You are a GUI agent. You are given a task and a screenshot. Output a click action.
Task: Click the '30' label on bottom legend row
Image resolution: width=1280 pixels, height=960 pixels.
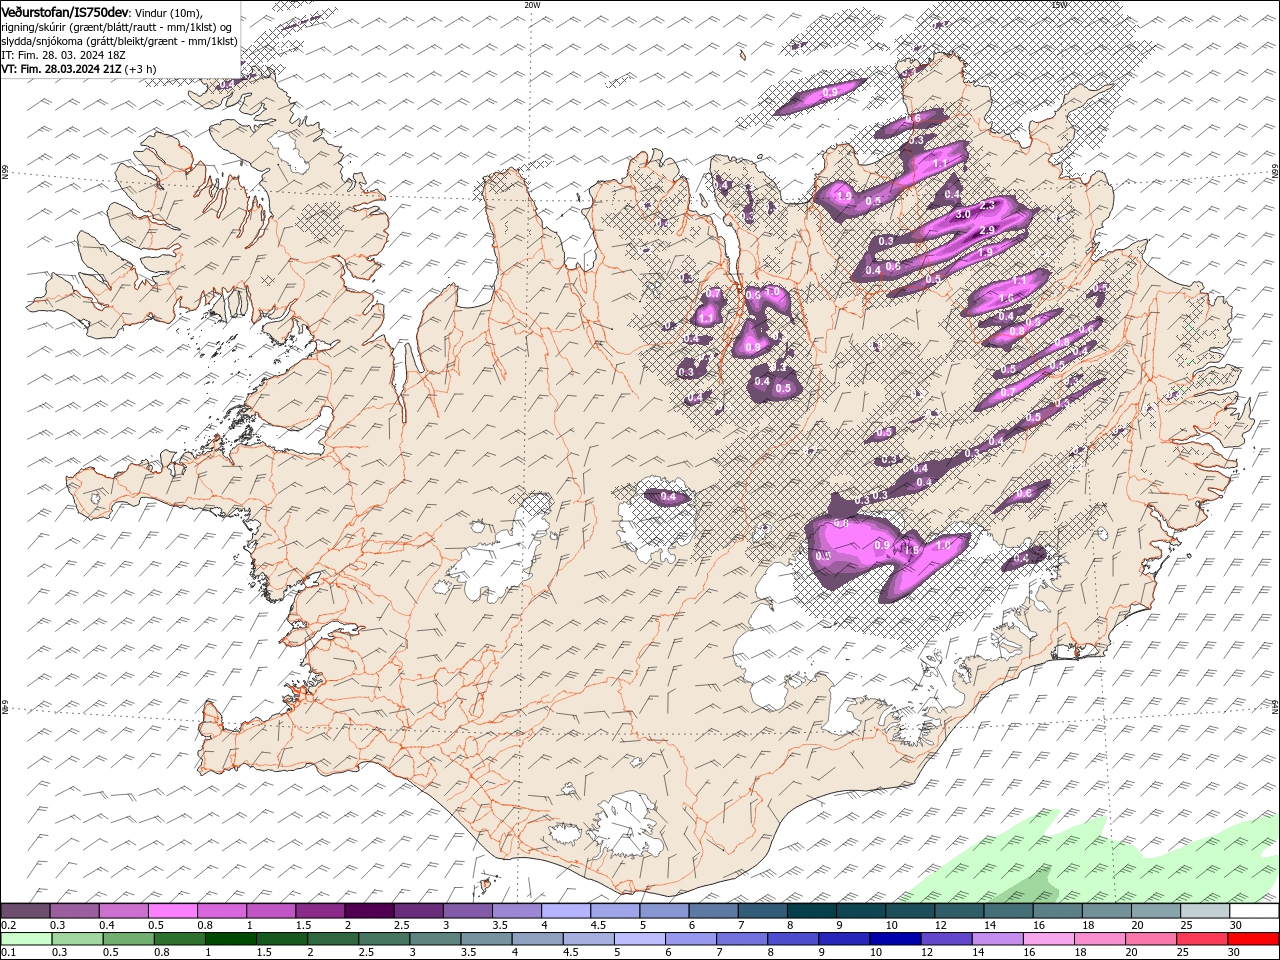(1233, 953)
